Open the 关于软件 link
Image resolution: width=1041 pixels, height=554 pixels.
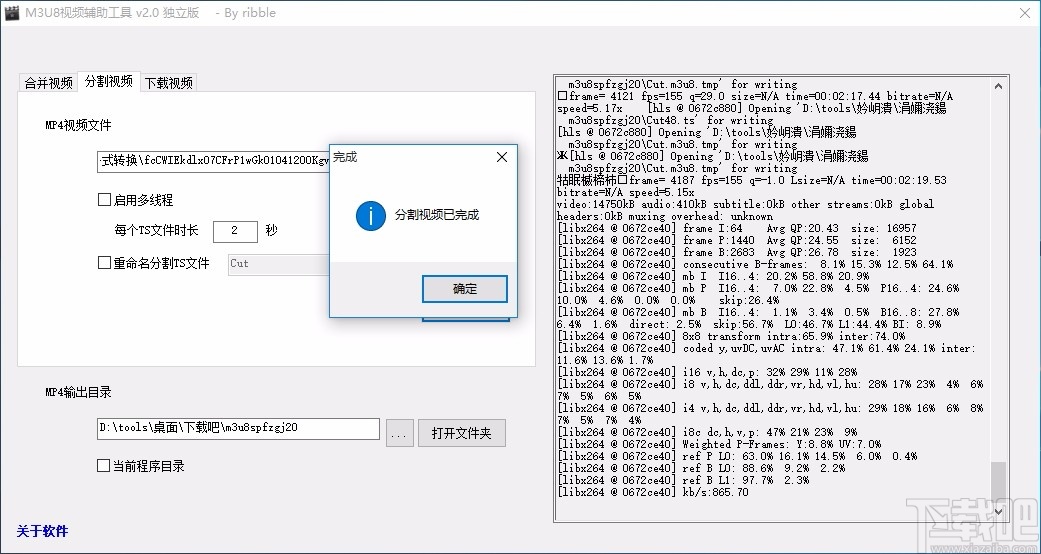pyautogui.click(x=42, y=531)
